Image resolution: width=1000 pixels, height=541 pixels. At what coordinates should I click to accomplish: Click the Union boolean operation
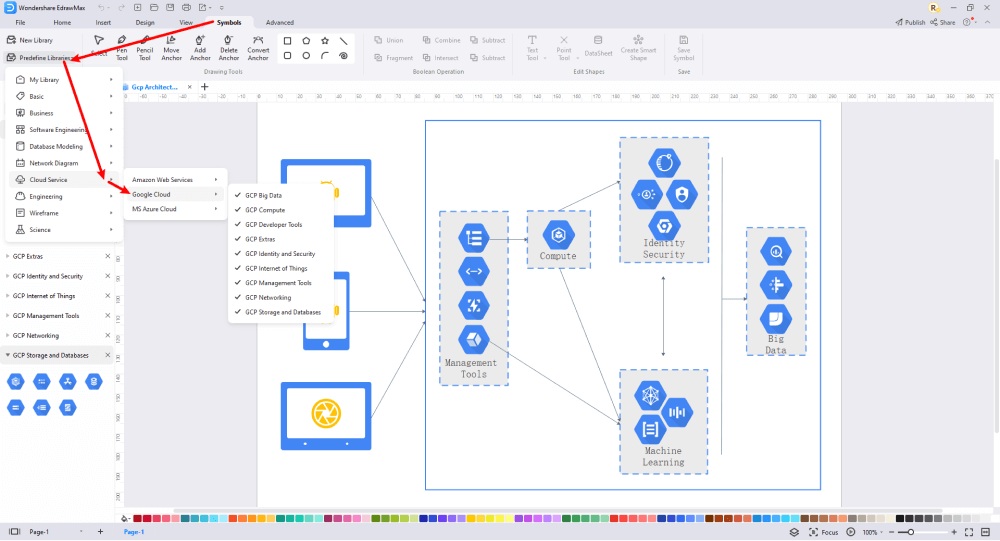[388, 40]
